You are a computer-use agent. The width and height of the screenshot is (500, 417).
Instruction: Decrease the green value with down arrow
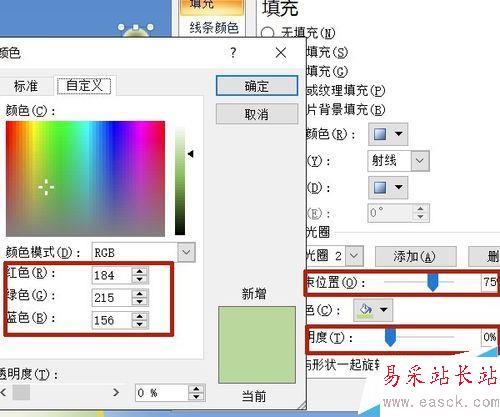(140, 302)
